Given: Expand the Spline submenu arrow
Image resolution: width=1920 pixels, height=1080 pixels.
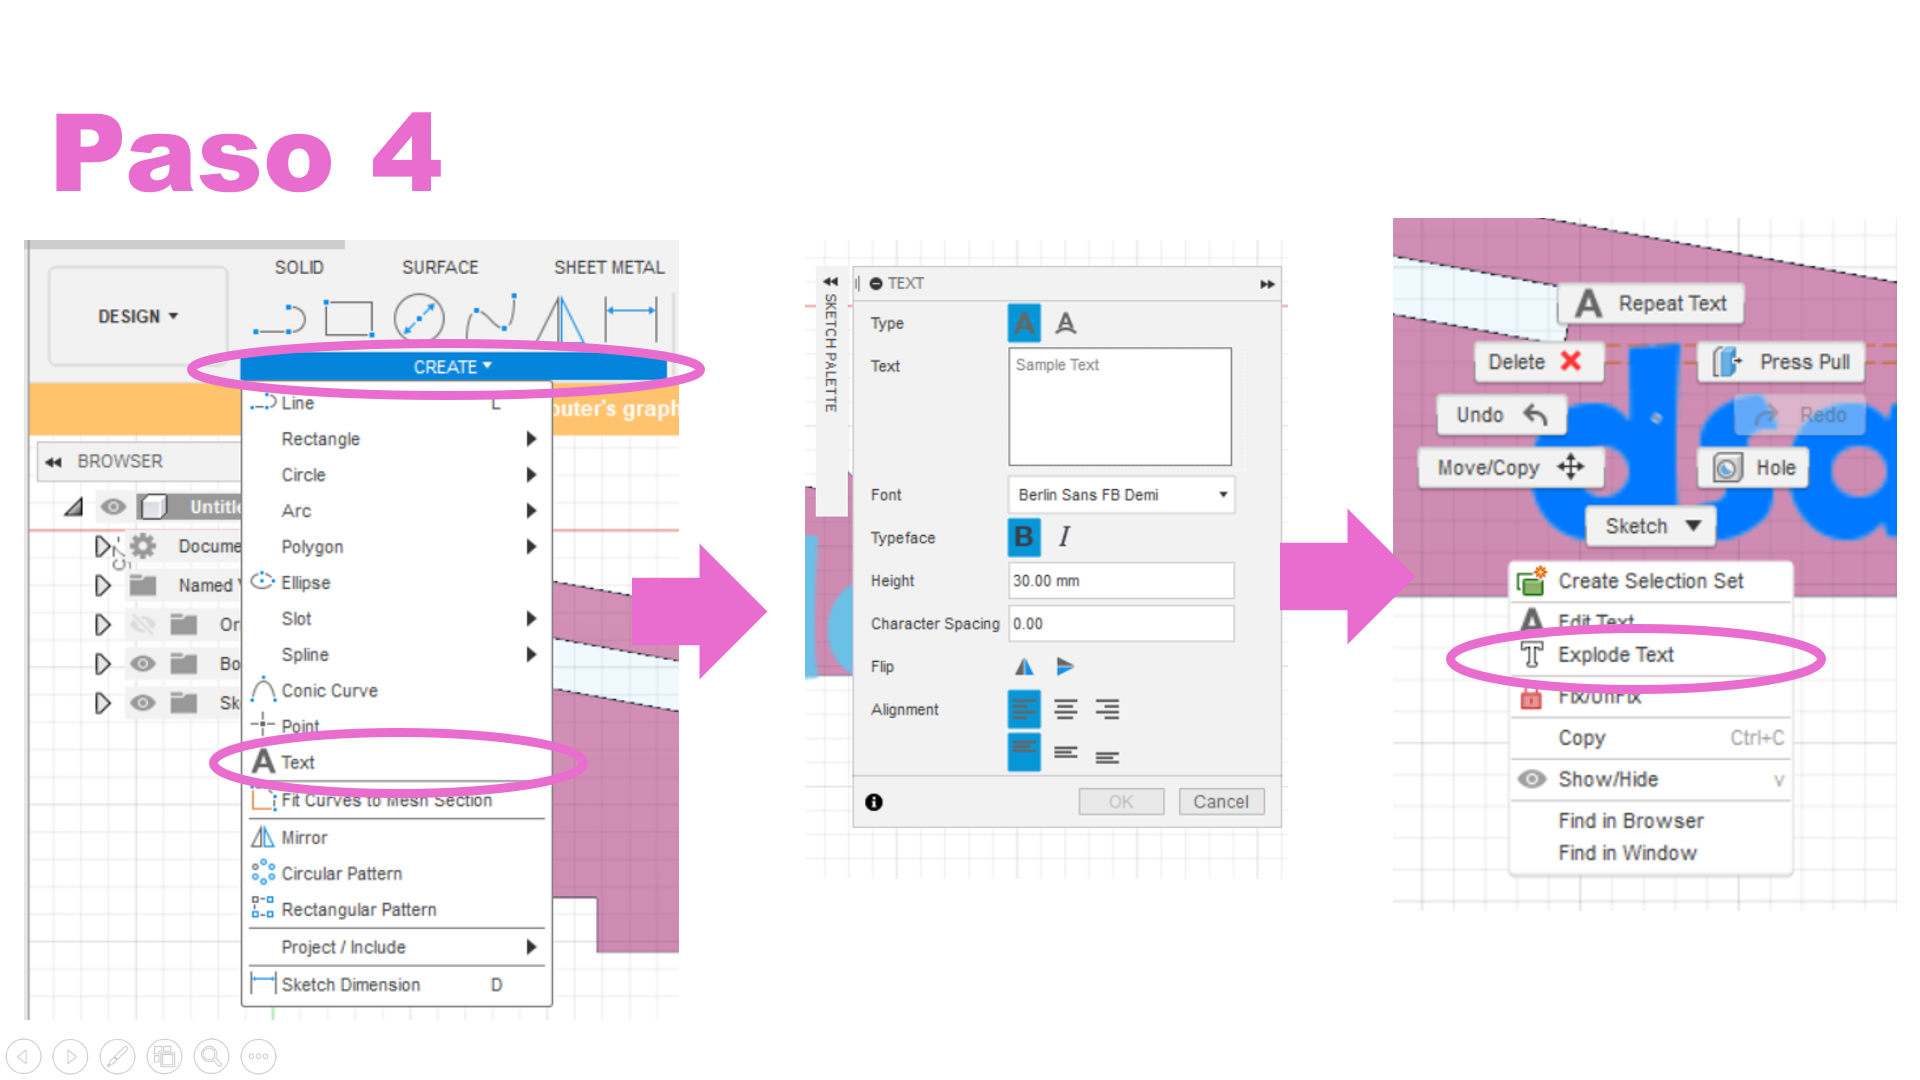Looking at the screenshot, I should click(x=533, y=653).
